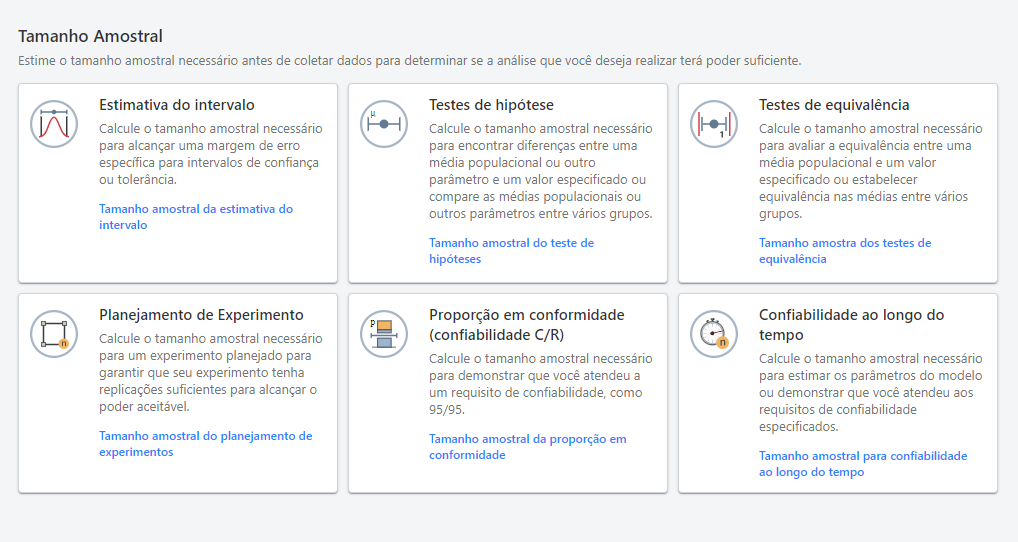Screen dimensions: 1018x542
Task: Click the Testes de hipótese icon
Action: (384, 124)
